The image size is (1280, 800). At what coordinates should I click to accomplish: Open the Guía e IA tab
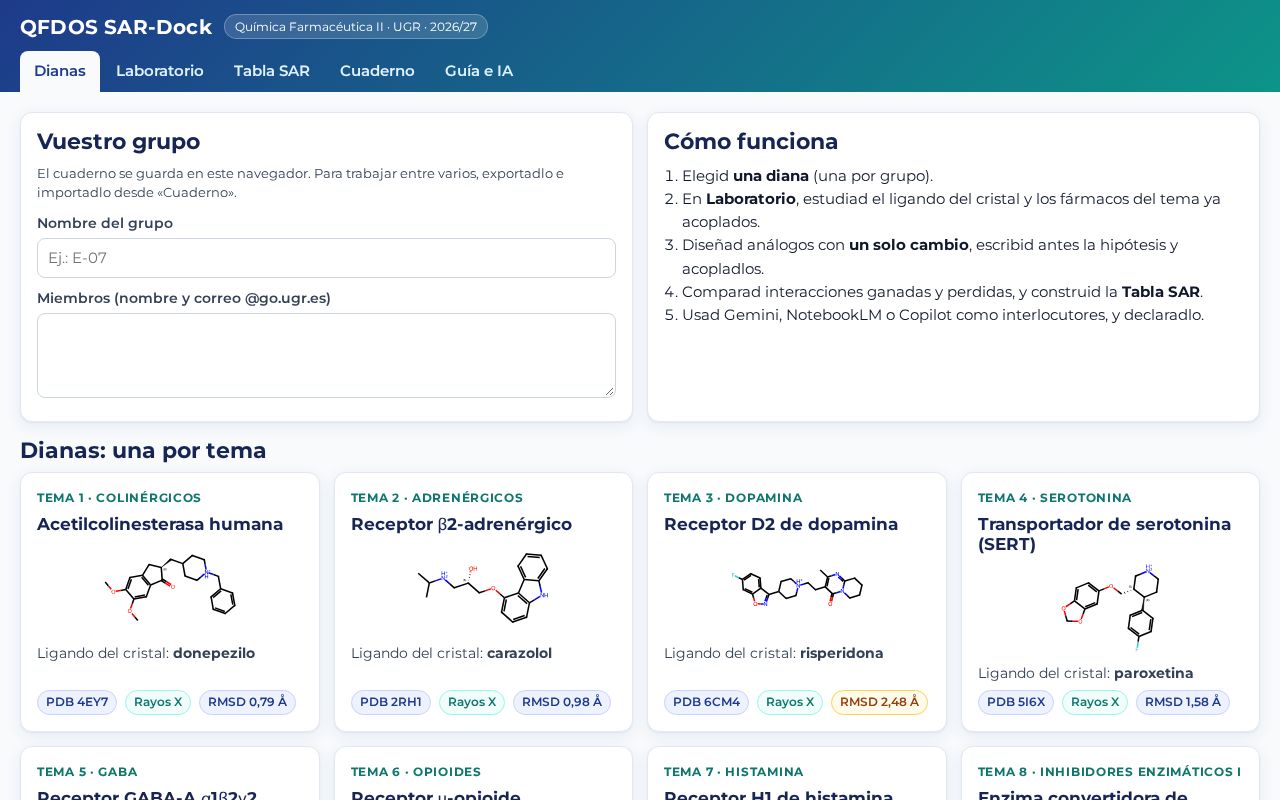[479, 71]
